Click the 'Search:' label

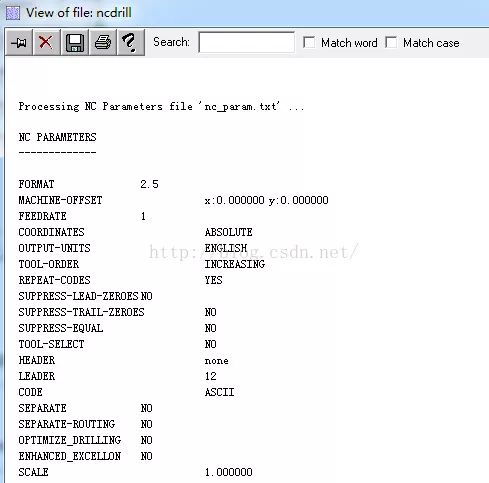click(171, 42)
